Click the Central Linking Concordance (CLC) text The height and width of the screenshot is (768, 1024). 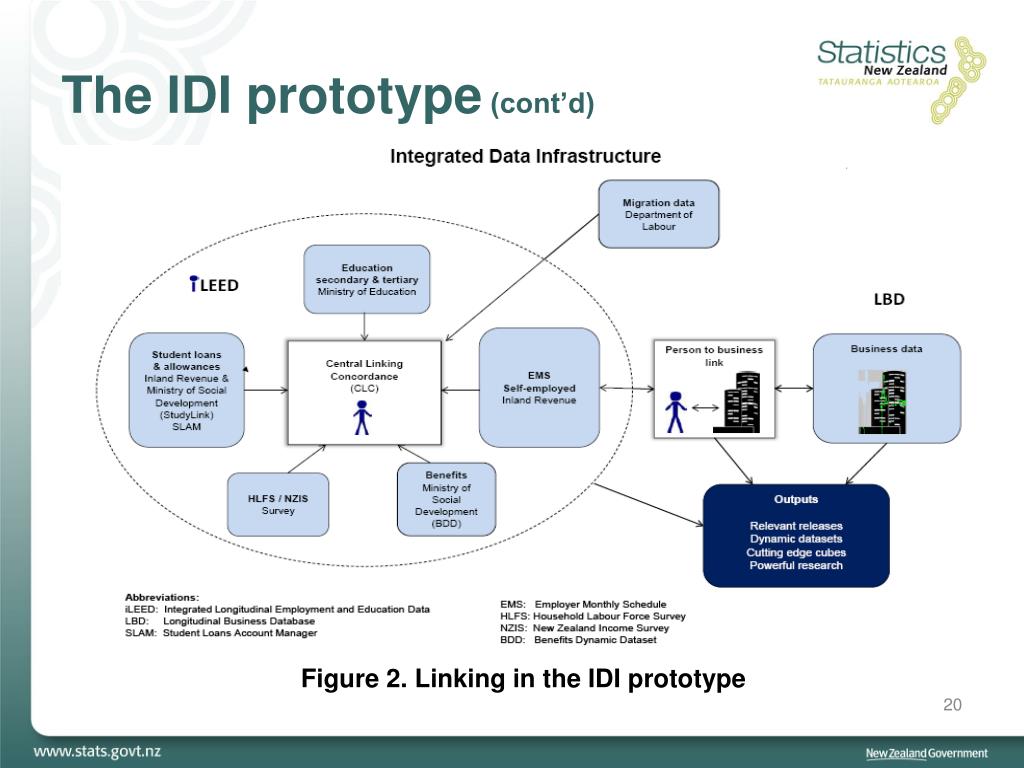click(364, 376)
